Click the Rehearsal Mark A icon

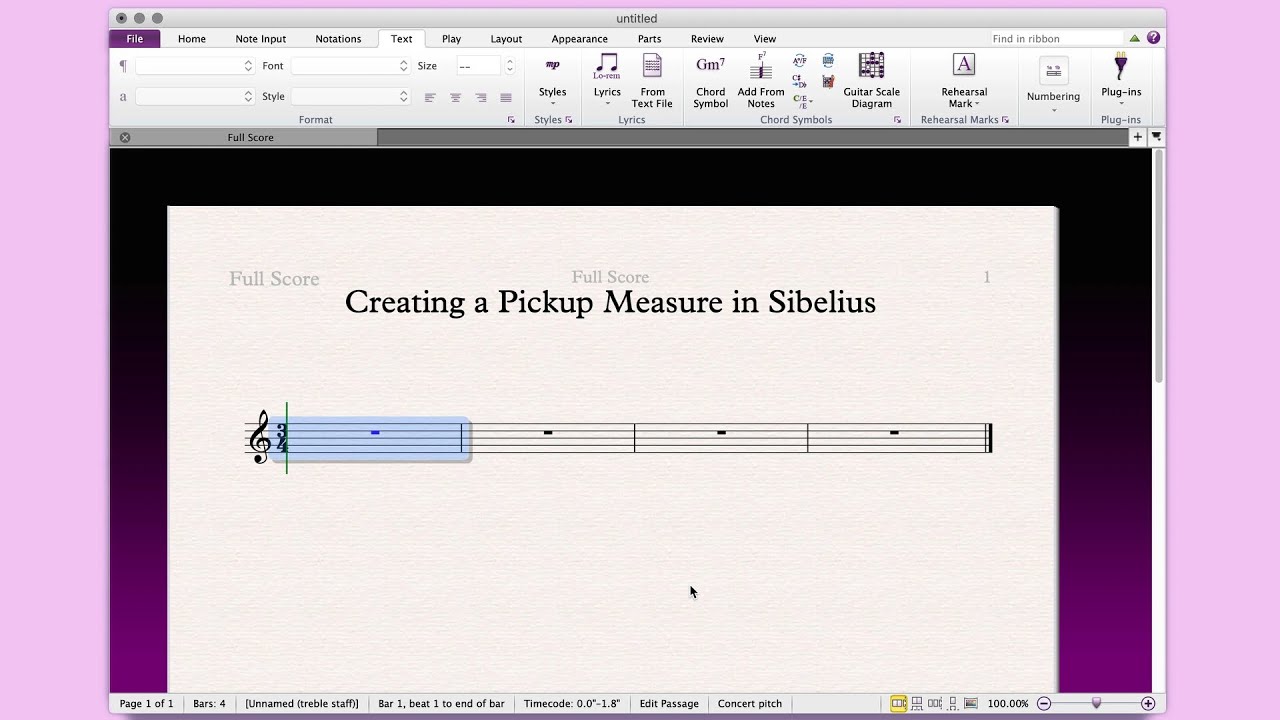point(964,65)
